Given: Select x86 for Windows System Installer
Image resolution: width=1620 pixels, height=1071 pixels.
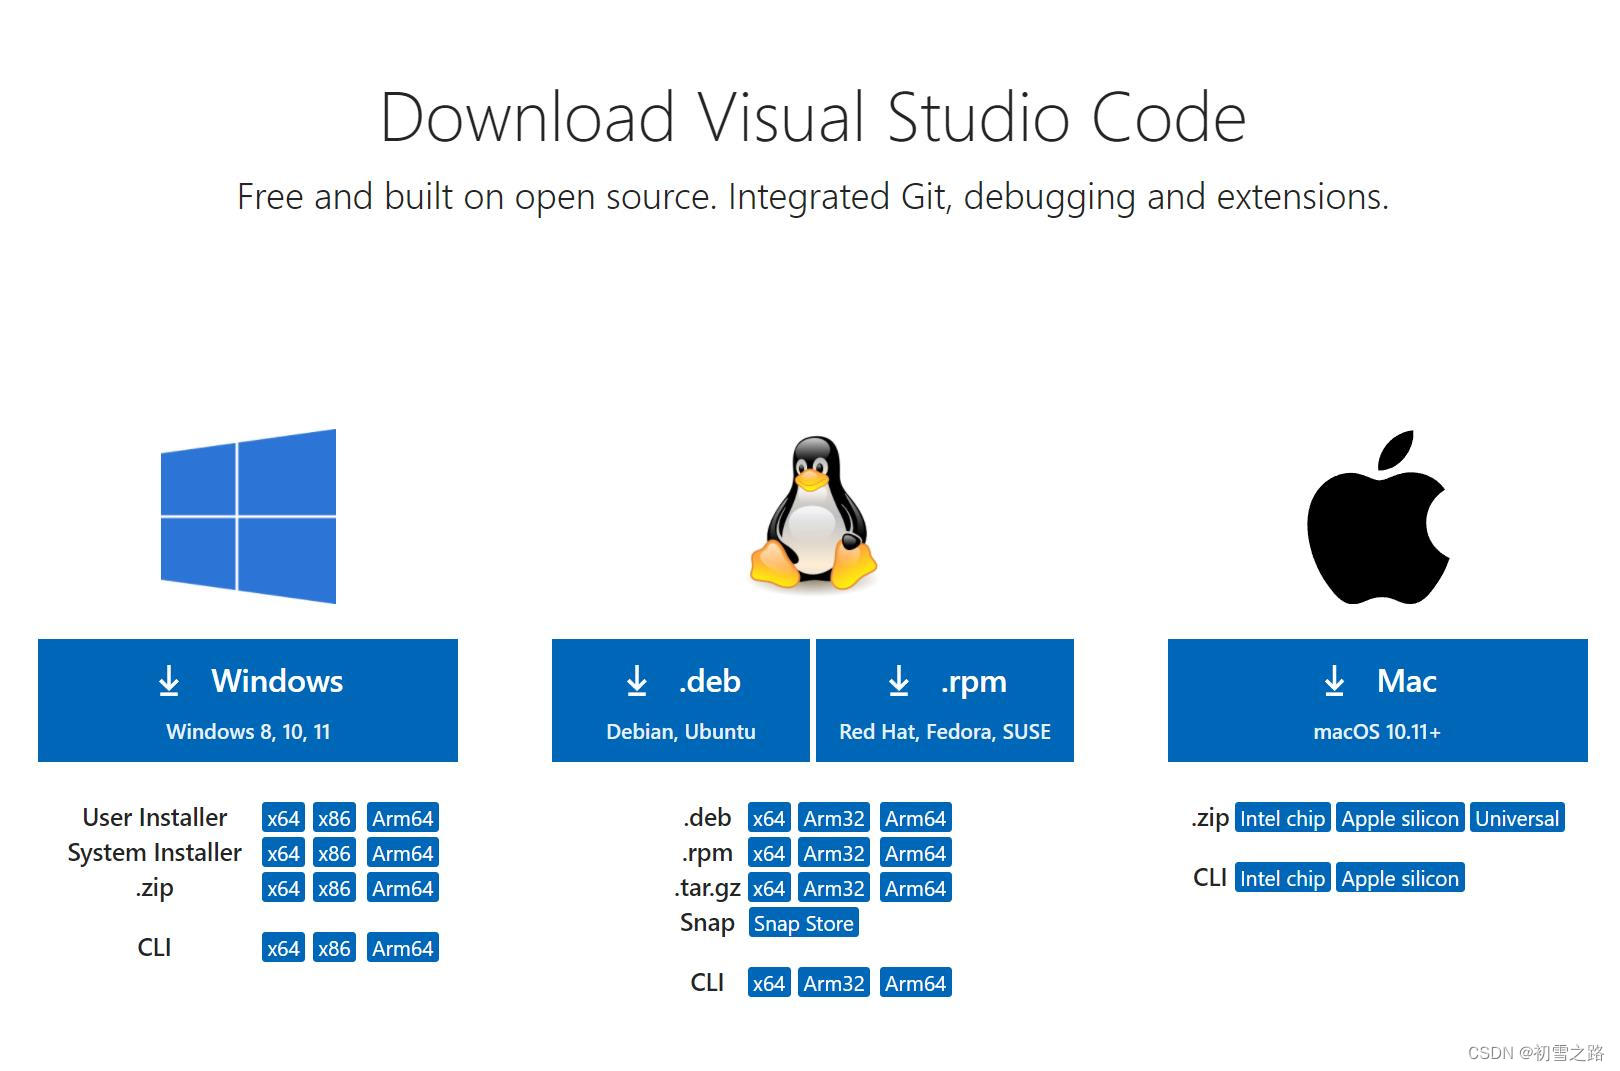Looking at the screenshot, I should tap(334, 853).
